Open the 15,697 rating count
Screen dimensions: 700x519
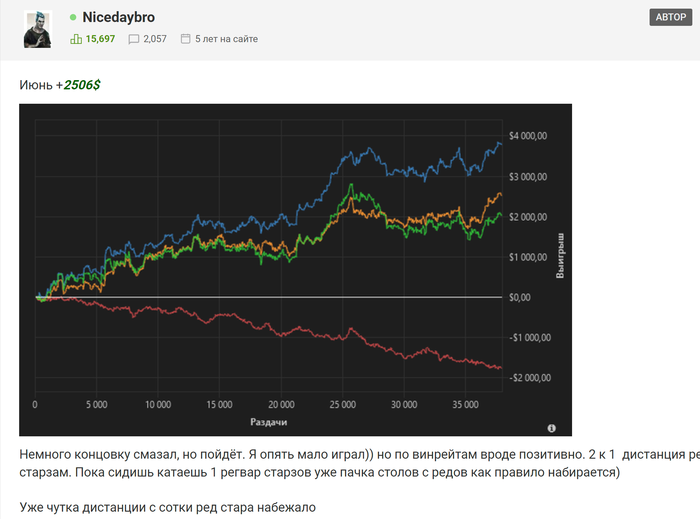tap(100, 39)
